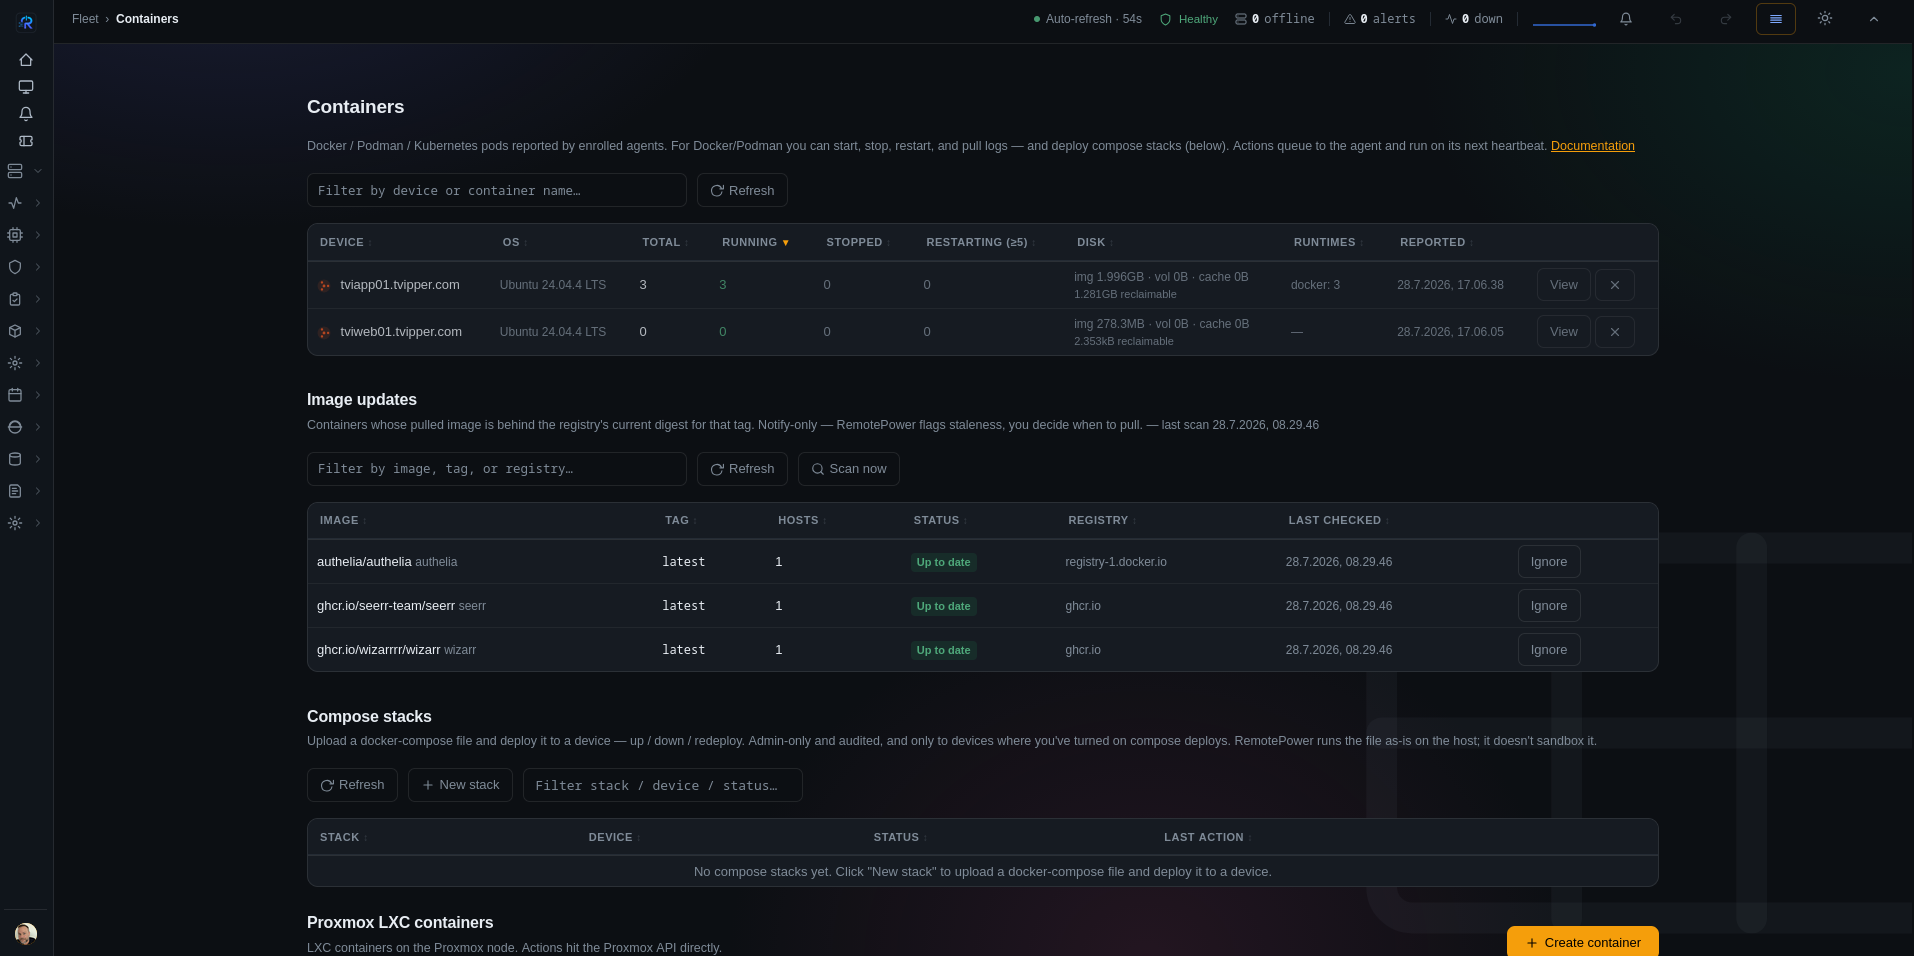Viewport: 1914px width, 956px height.
Task: Open the database cylinder sidebar section
Action: [x=15, y=459]
